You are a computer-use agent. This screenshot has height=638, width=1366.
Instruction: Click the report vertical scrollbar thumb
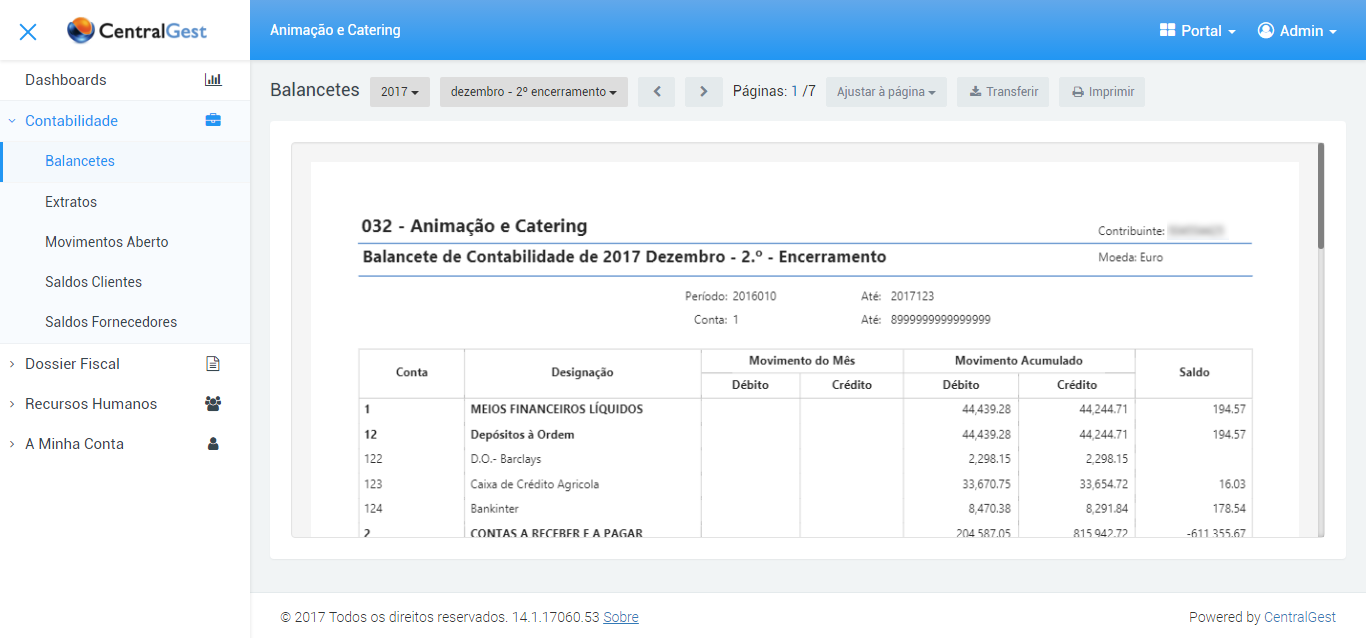[1321, 195]
